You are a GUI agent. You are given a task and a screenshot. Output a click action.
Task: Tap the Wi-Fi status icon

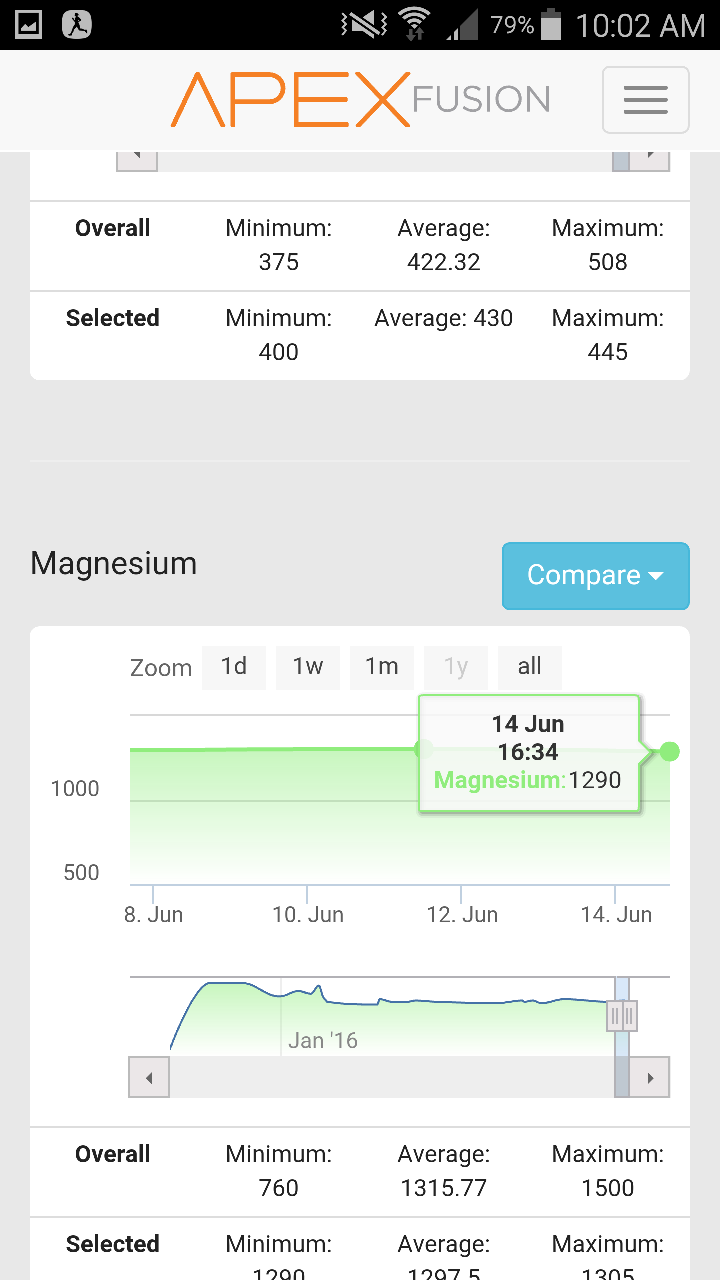tap(413, 25)
